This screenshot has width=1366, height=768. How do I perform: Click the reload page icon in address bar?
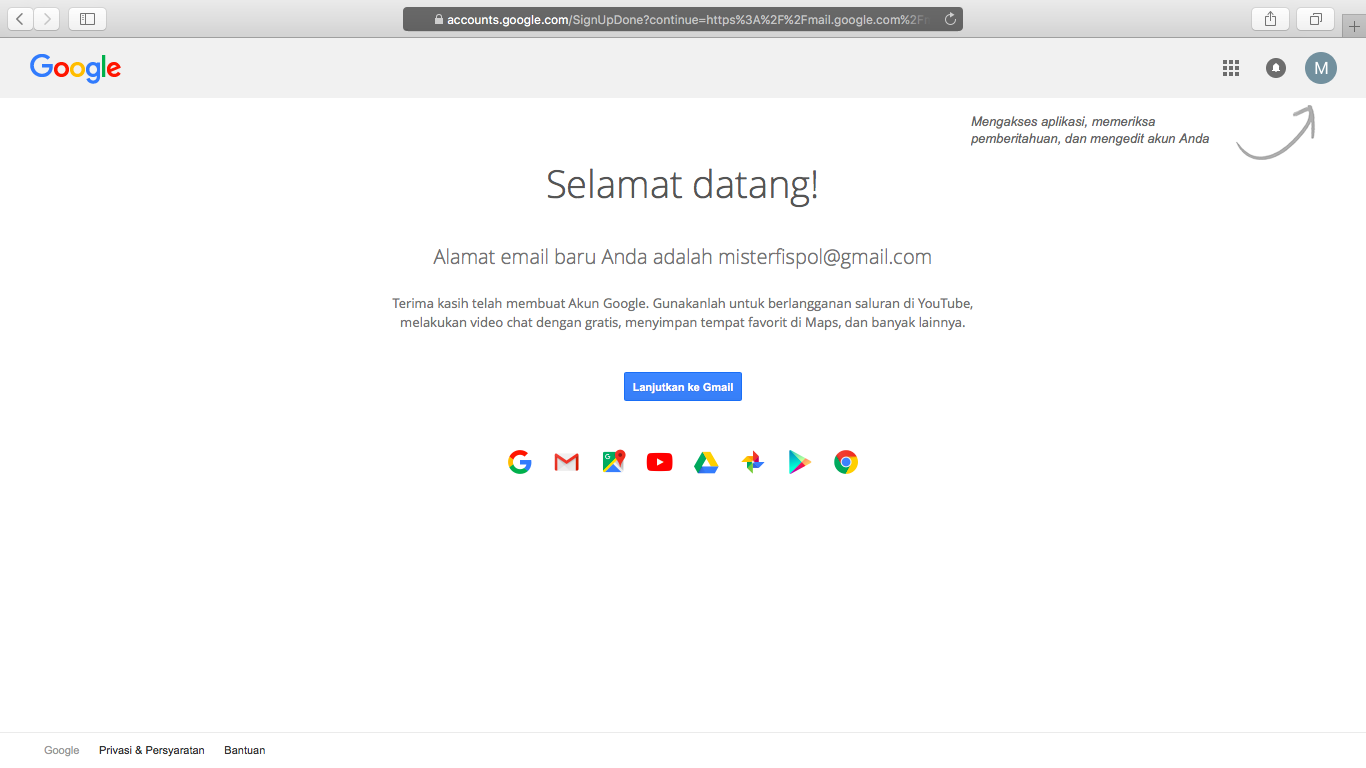[950, 19]
